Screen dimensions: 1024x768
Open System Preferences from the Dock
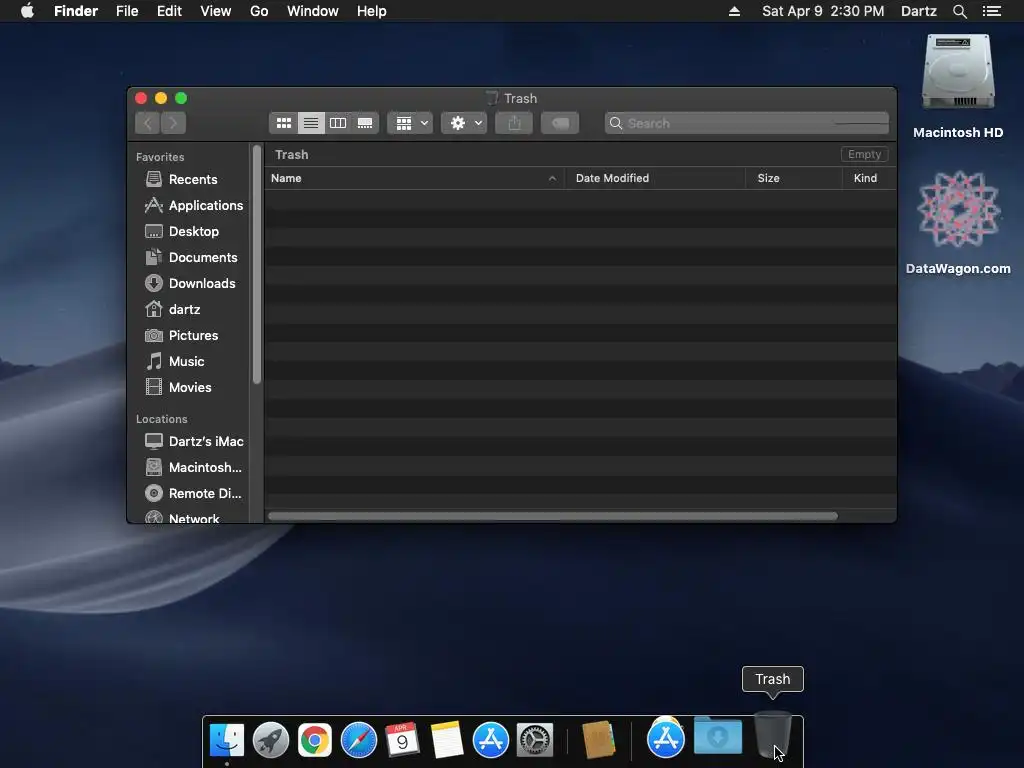tap(535, 740)
